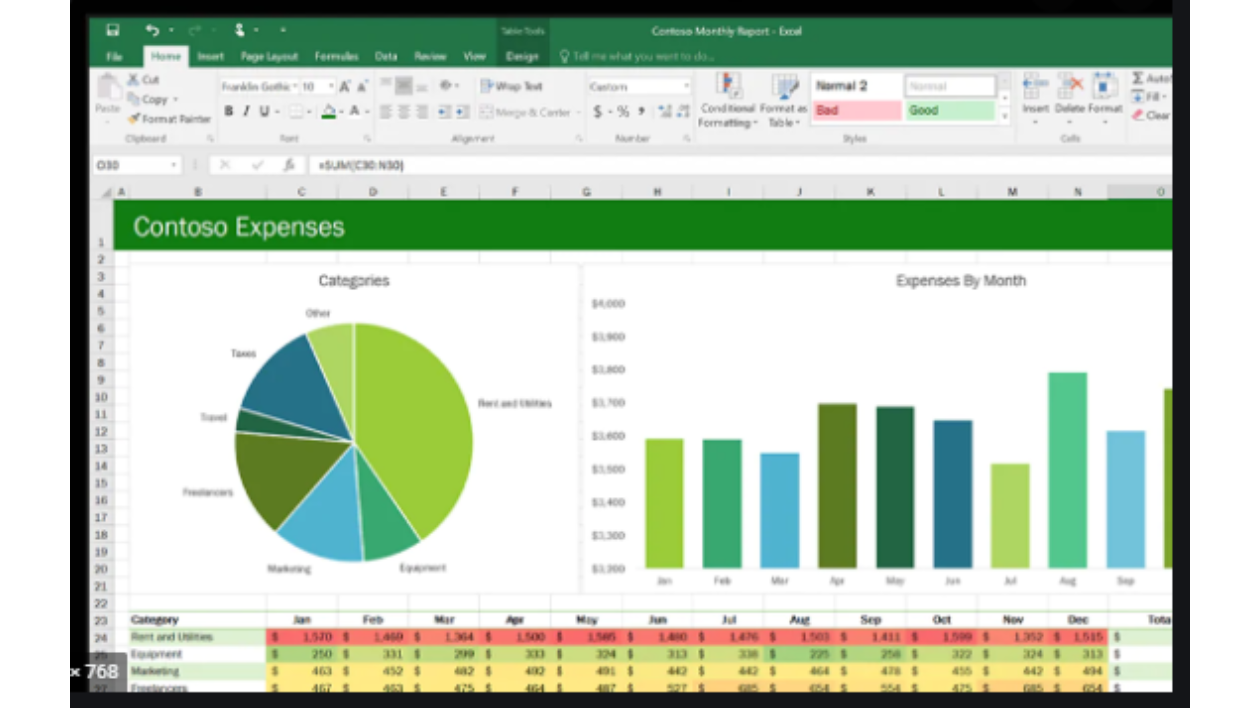Toggle Underline formatting
Screen dimensions: 1260x708
[x=264, y=111]
